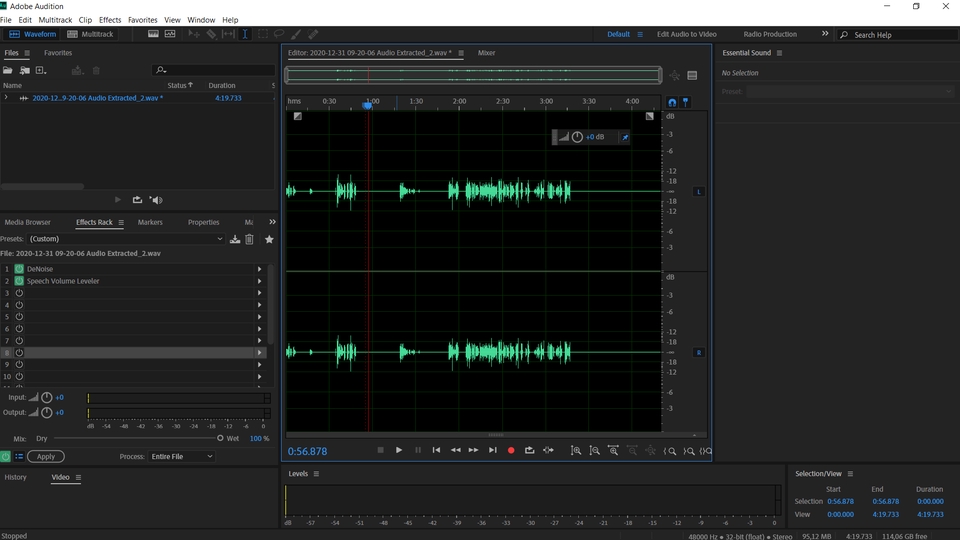Toggle power for effect slot 8
960x540 pixels.
tap(19, 353)
